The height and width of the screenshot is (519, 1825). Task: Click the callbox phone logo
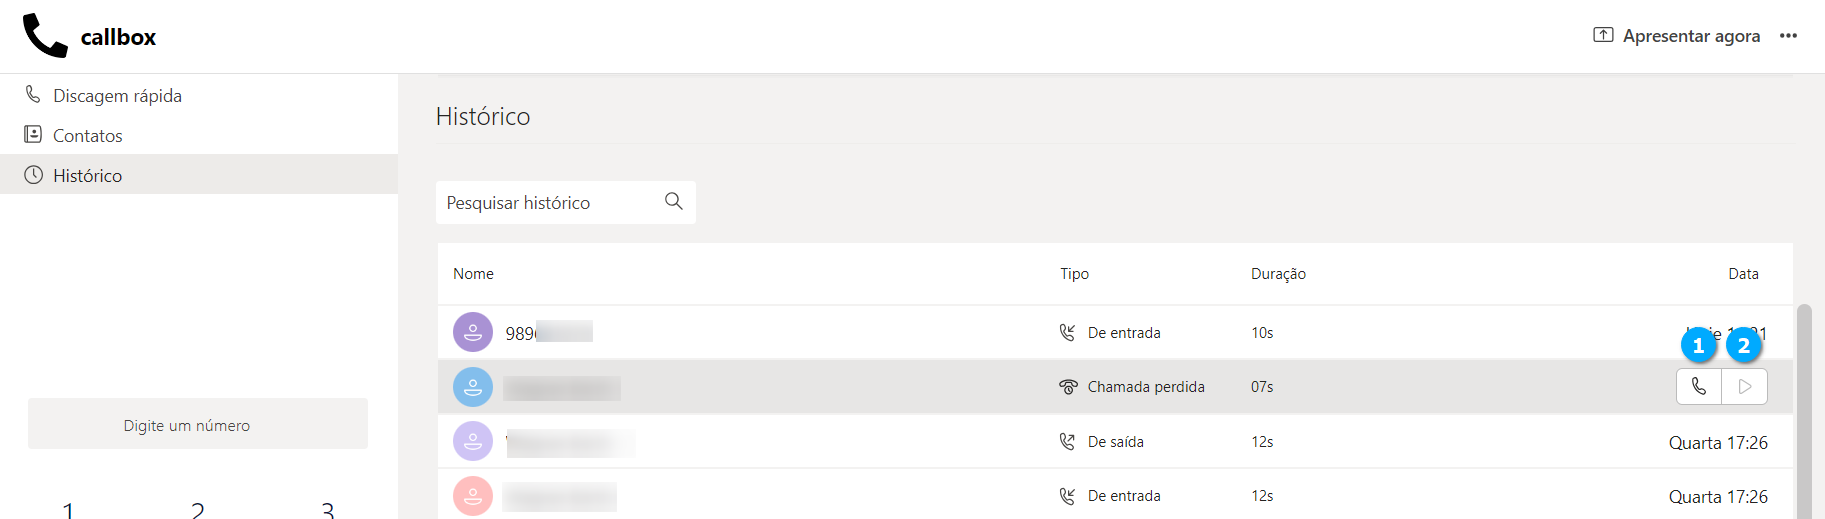[45, 36]
